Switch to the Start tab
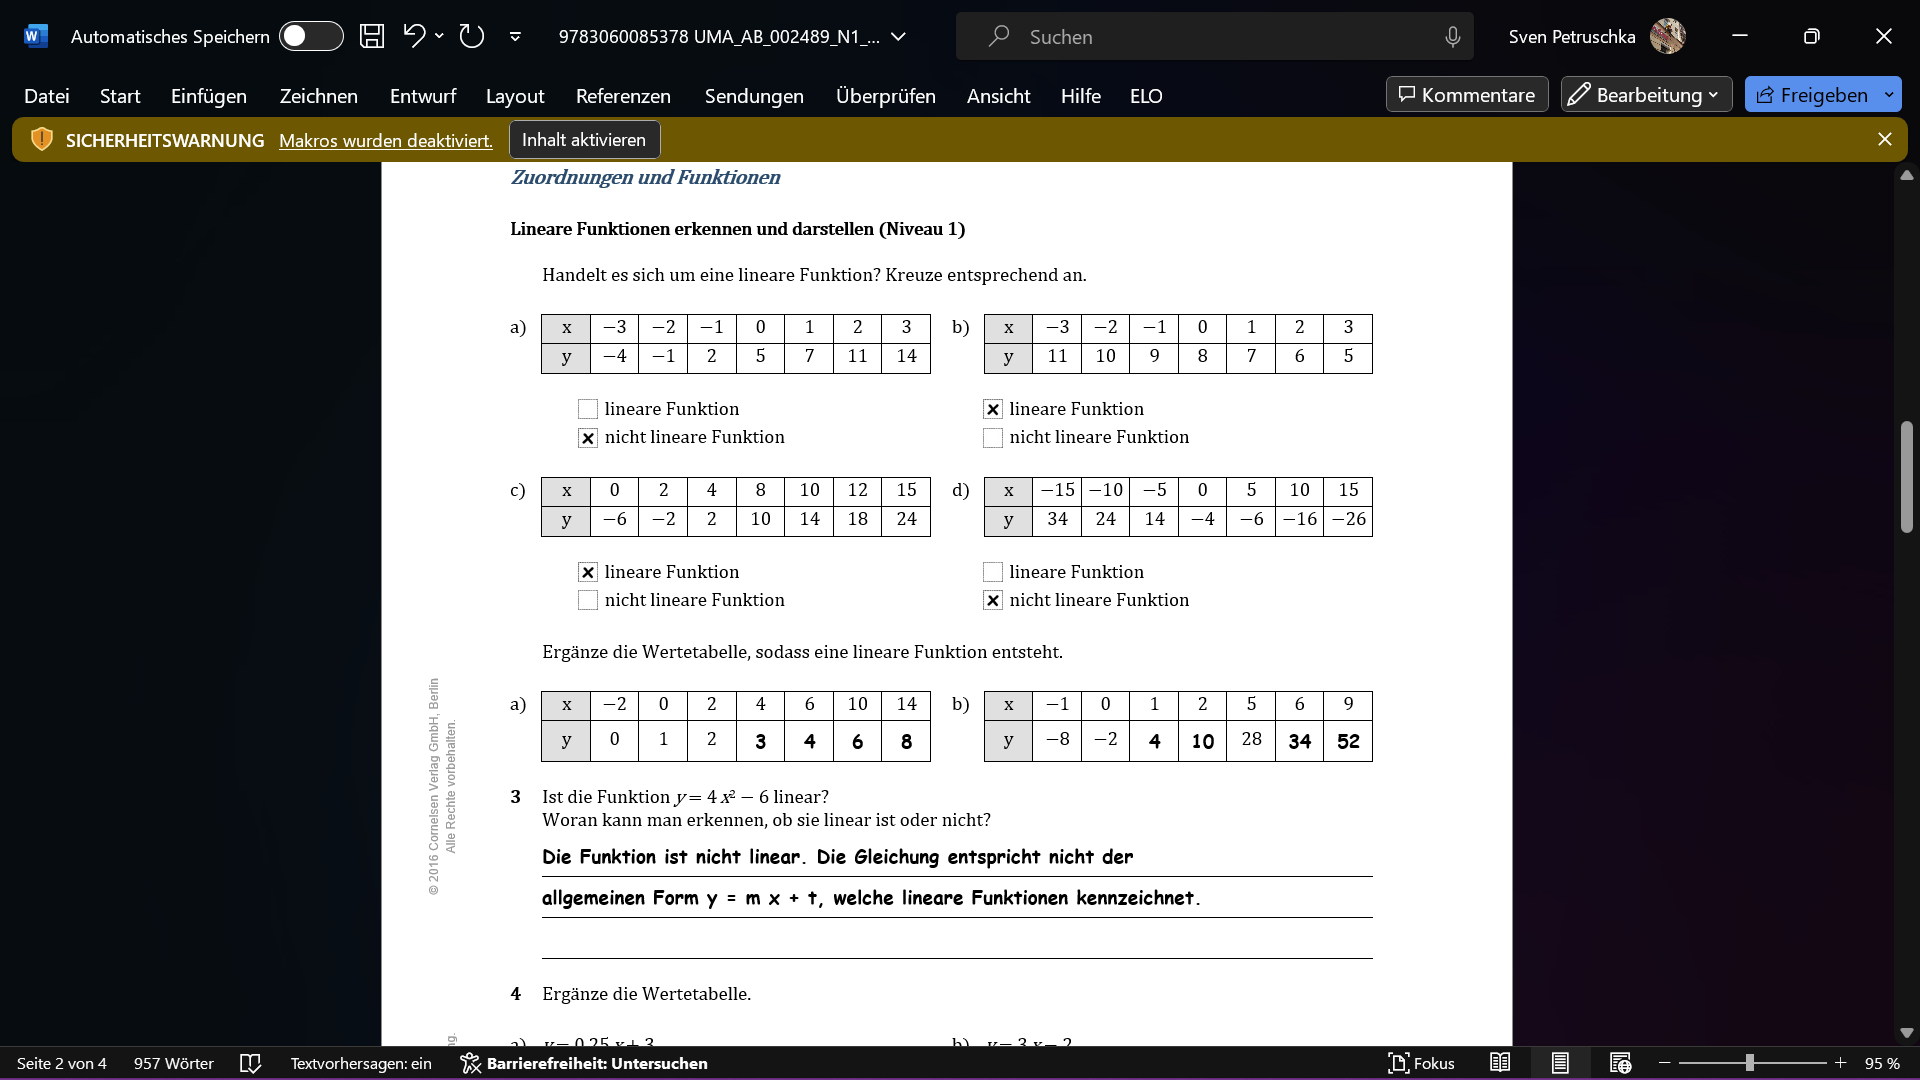This screenshot has width=1920, height=1080. (x=120, y=96)
